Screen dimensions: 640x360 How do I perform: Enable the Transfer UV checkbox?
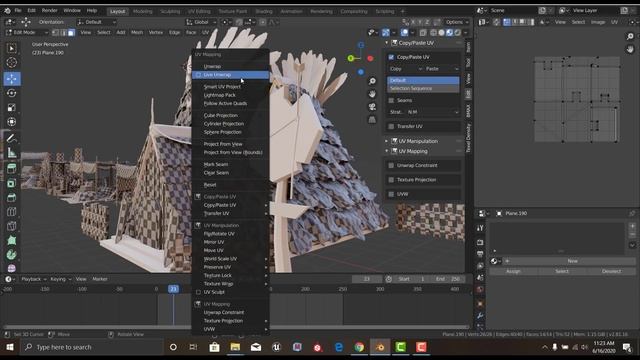pos(391,127)
